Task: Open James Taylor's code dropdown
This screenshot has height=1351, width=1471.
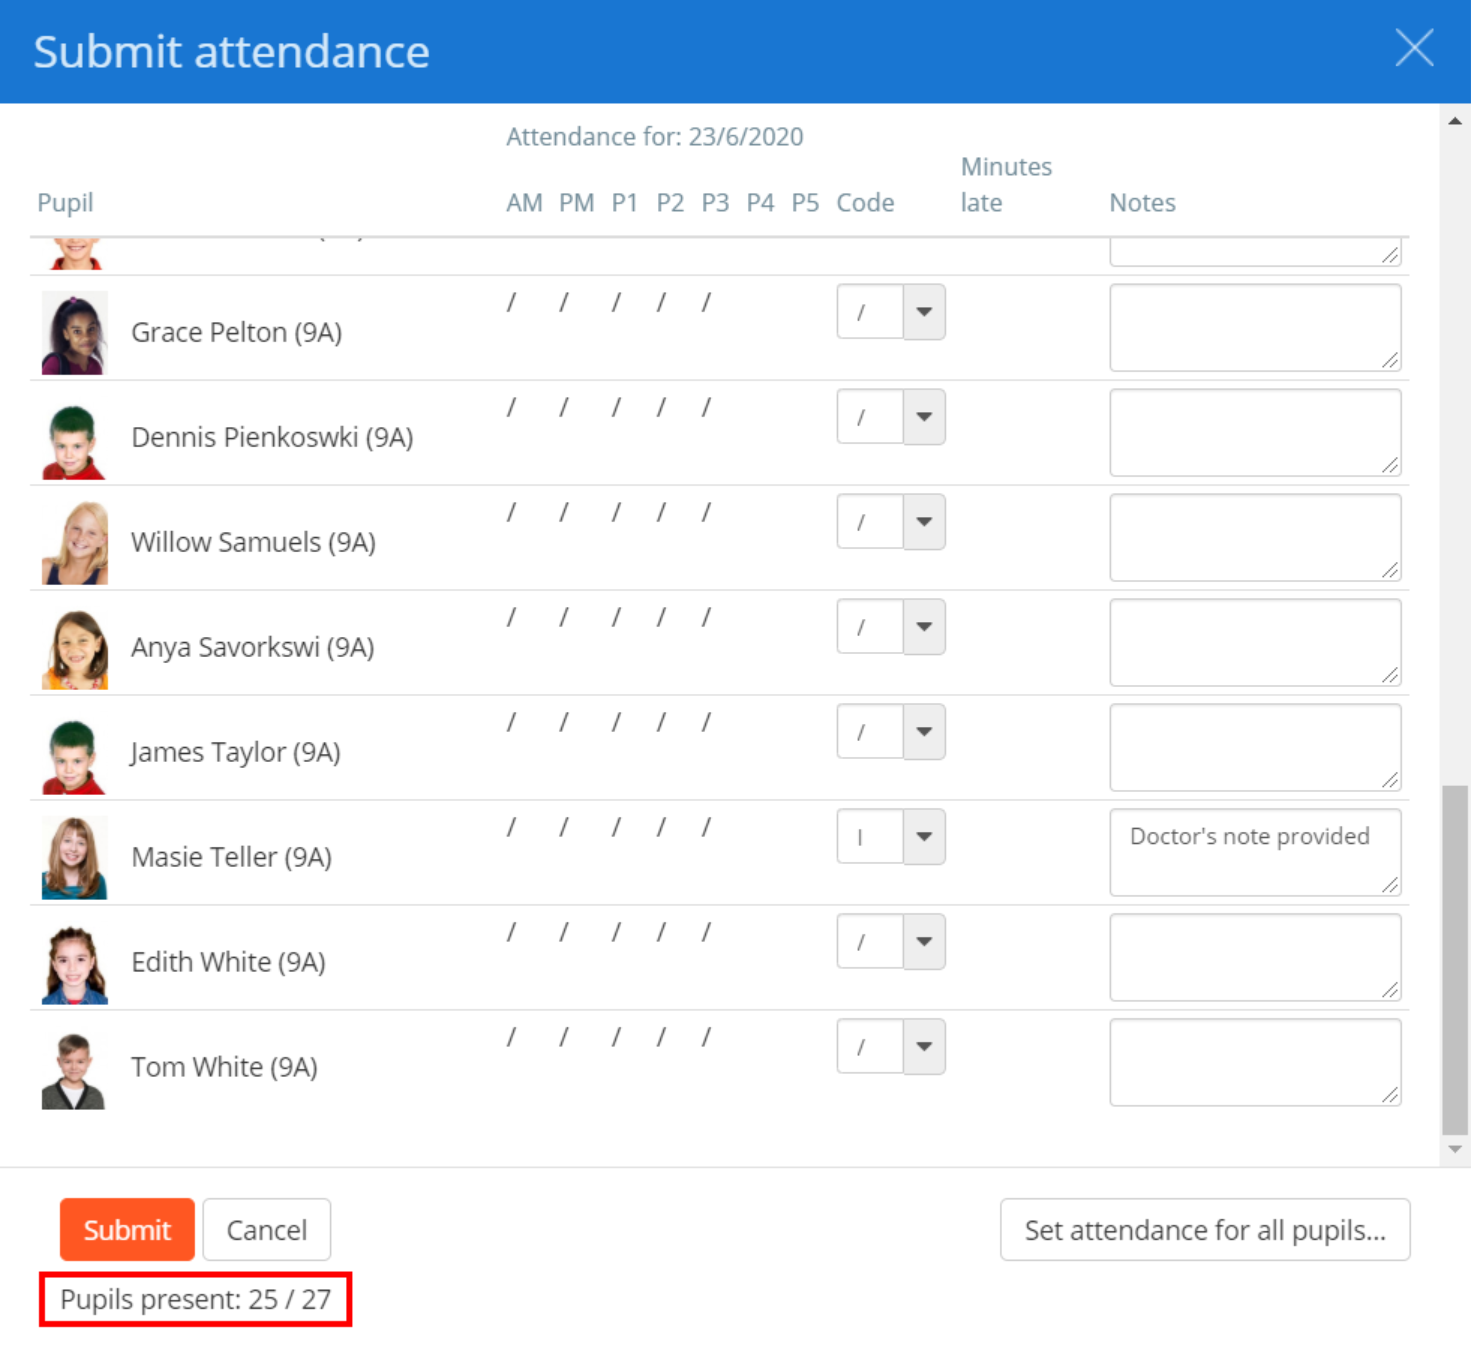Action: pyautogui.click(x=922, y=732)
